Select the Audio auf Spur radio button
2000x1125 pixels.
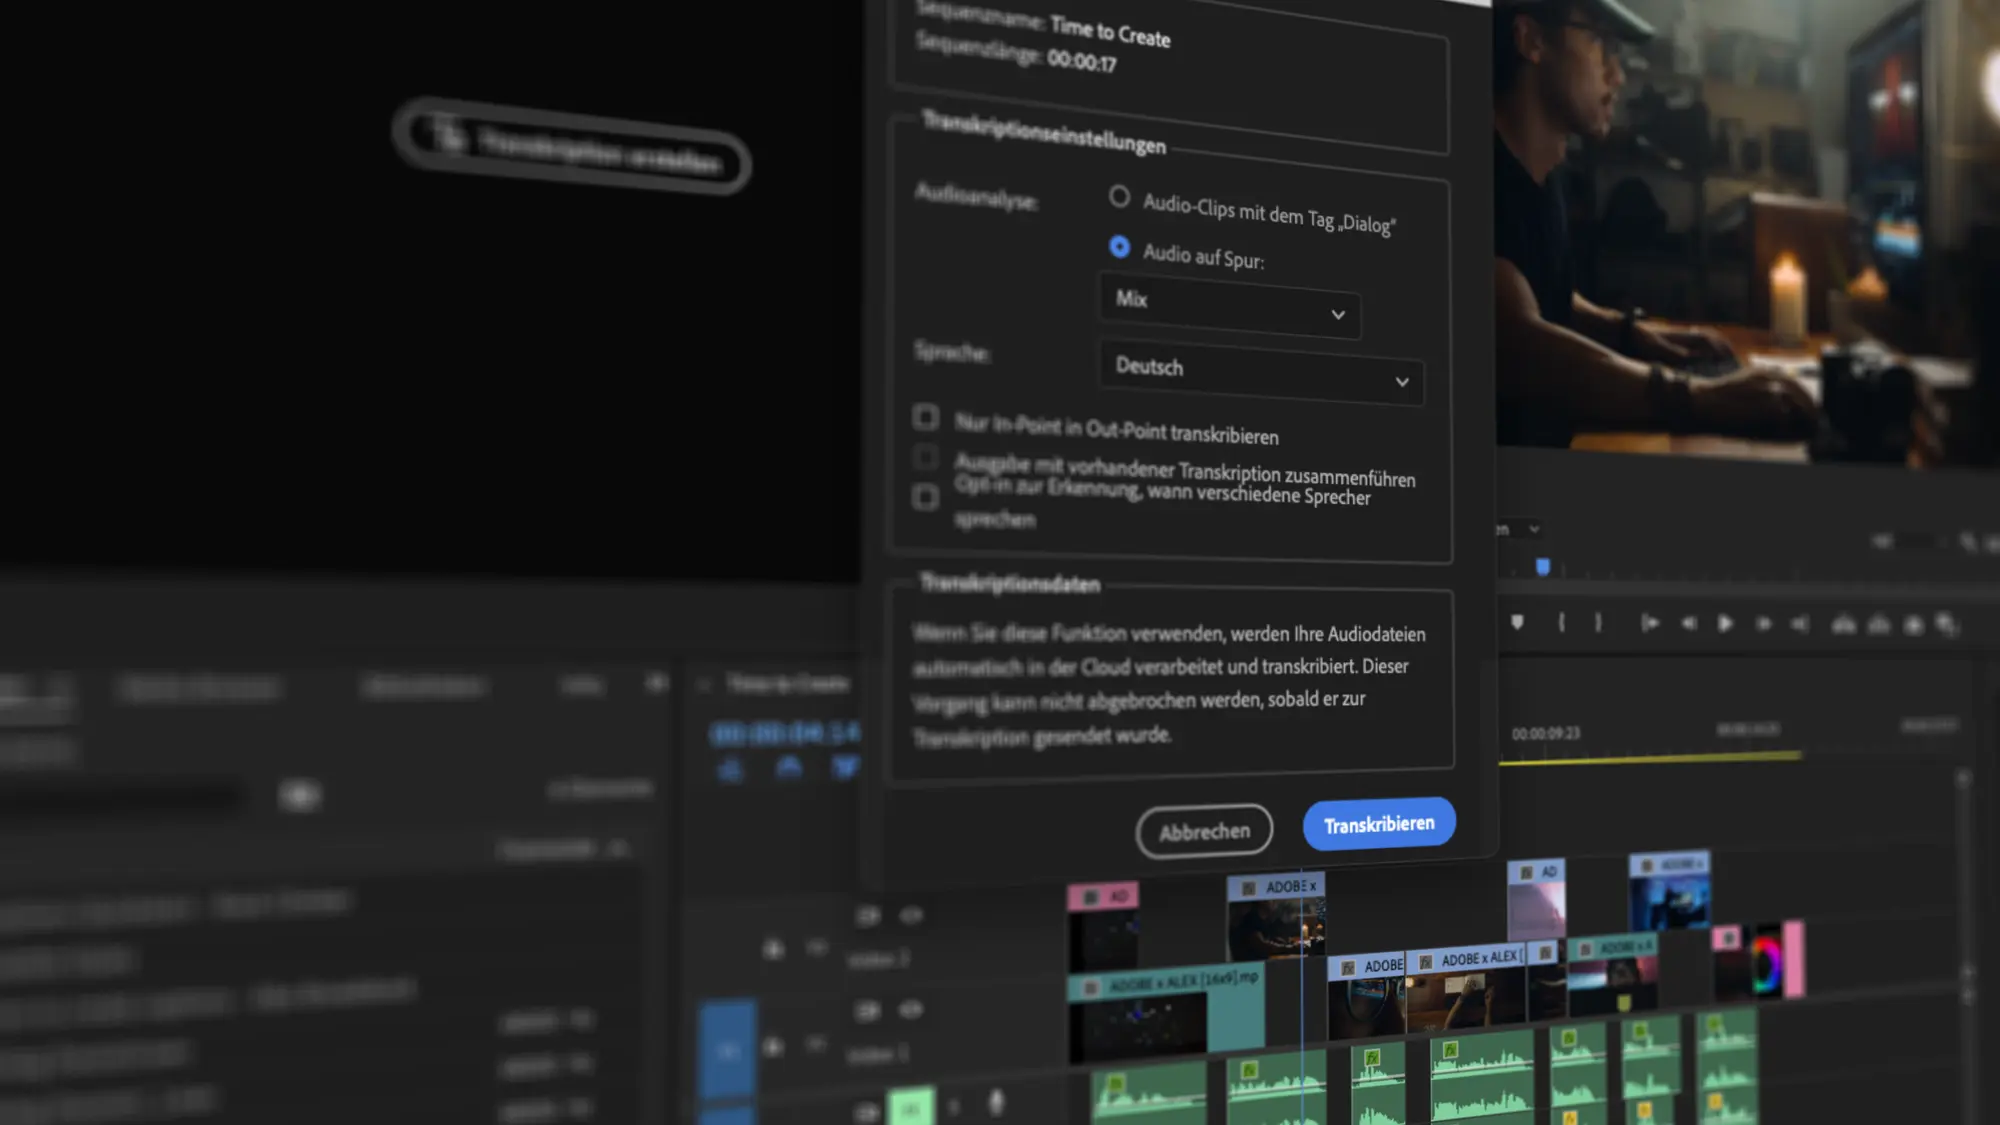pyautogui.click(x=1119, y=246)
